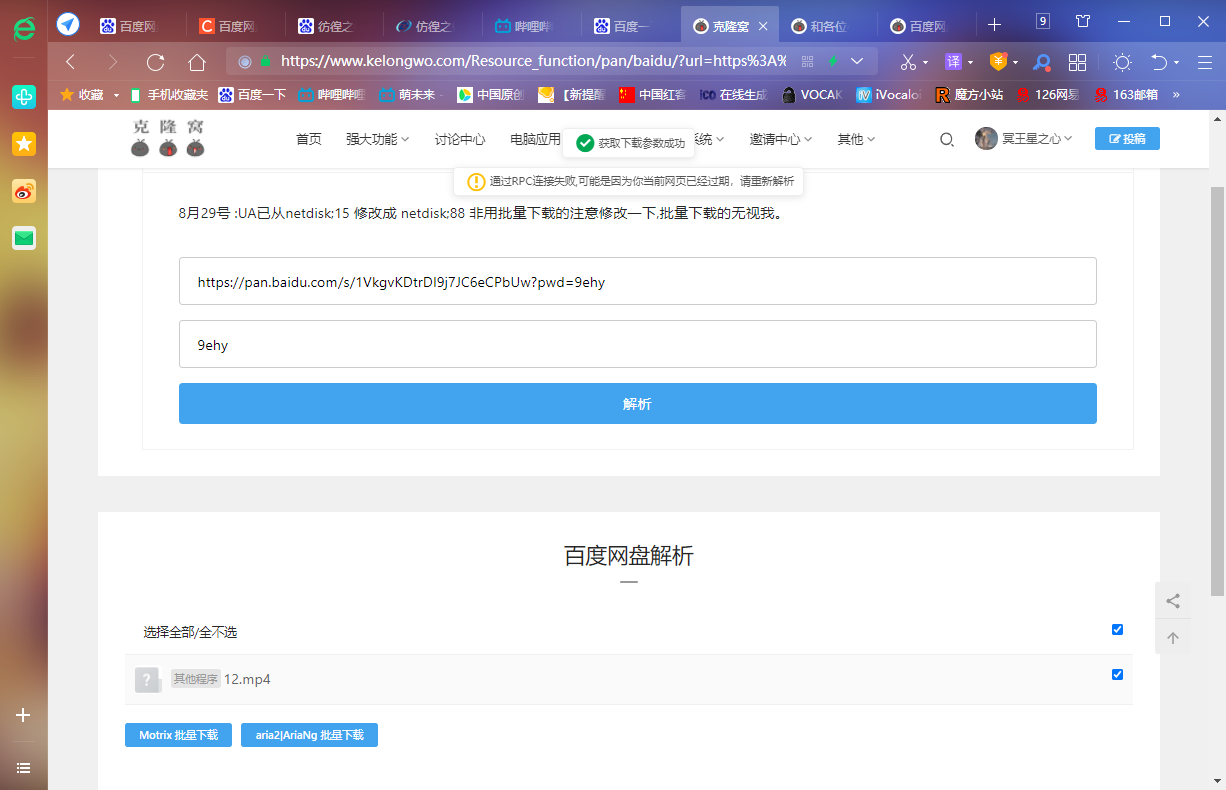Open the VOCAK bookmark

(x=812, y=95)
